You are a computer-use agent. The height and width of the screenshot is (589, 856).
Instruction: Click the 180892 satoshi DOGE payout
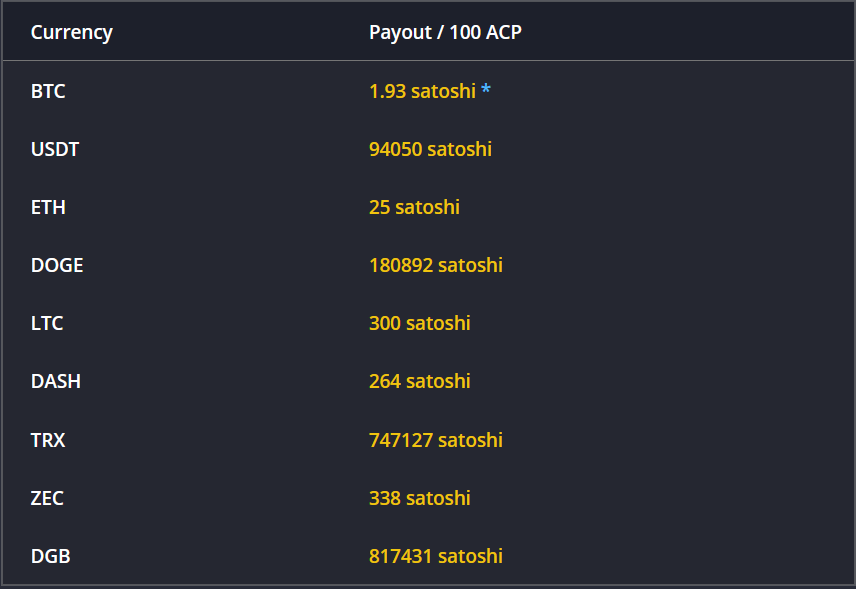[x=436, y=265]
